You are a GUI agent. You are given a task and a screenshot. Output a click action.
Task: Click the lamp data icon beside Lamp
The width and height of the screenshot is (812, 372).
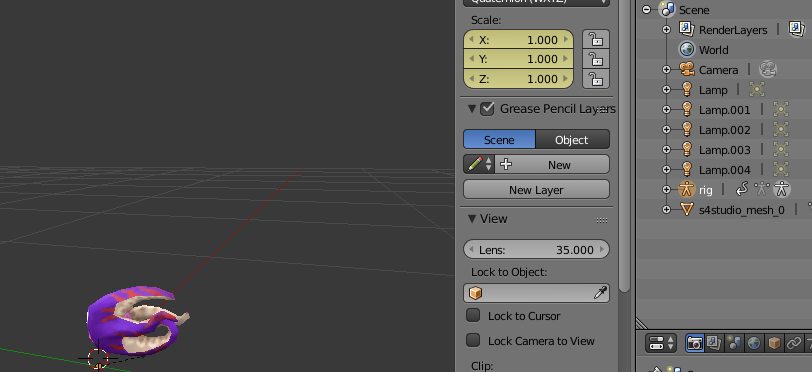(x=757, y=90)
